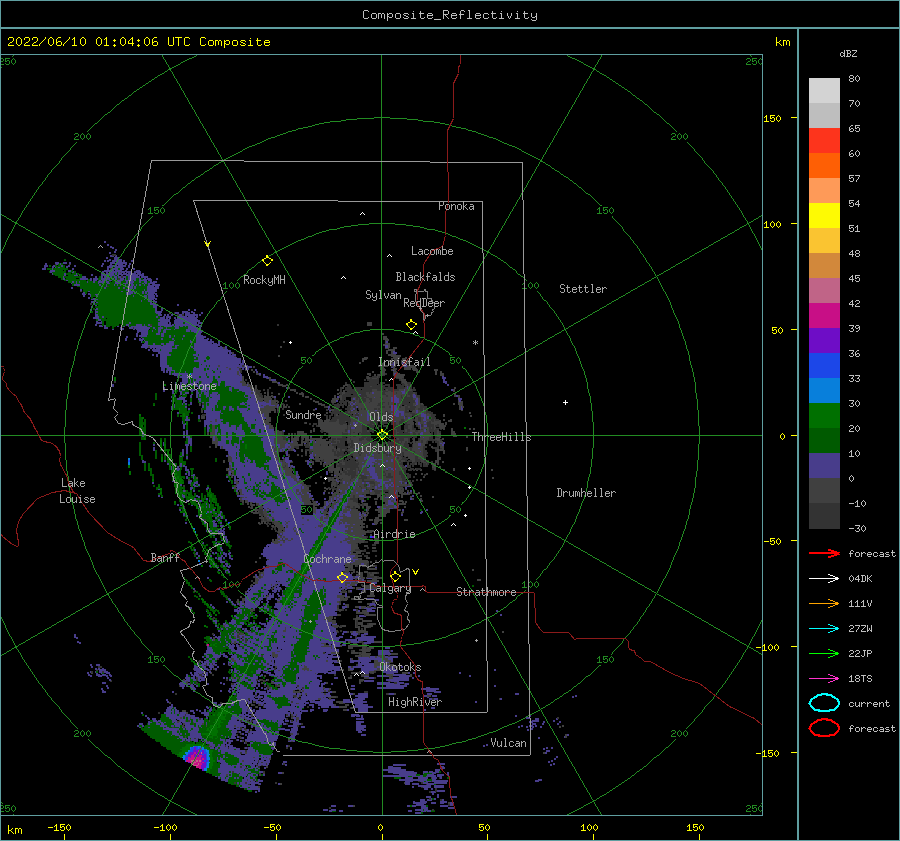The width and height of the screenshot is (900, 841).
Task: Click the Cochrane label
Action: (x=327, y=559)
